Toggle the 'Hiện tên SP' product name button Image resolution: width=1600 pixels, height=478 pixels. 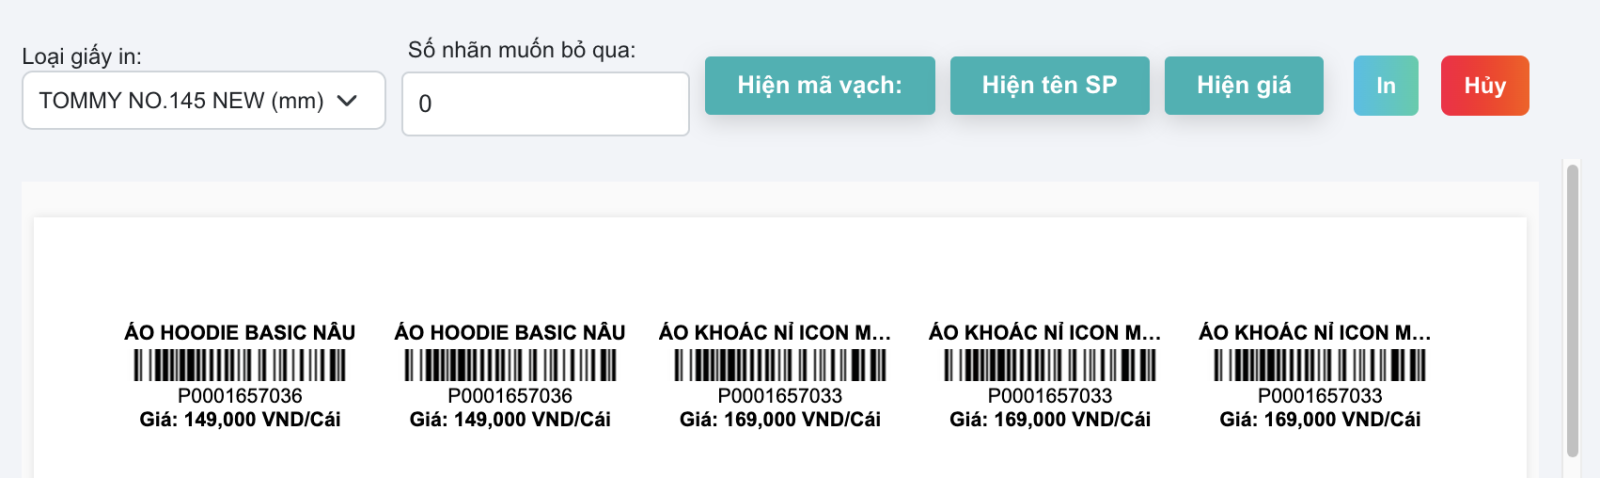[1049, 85]
